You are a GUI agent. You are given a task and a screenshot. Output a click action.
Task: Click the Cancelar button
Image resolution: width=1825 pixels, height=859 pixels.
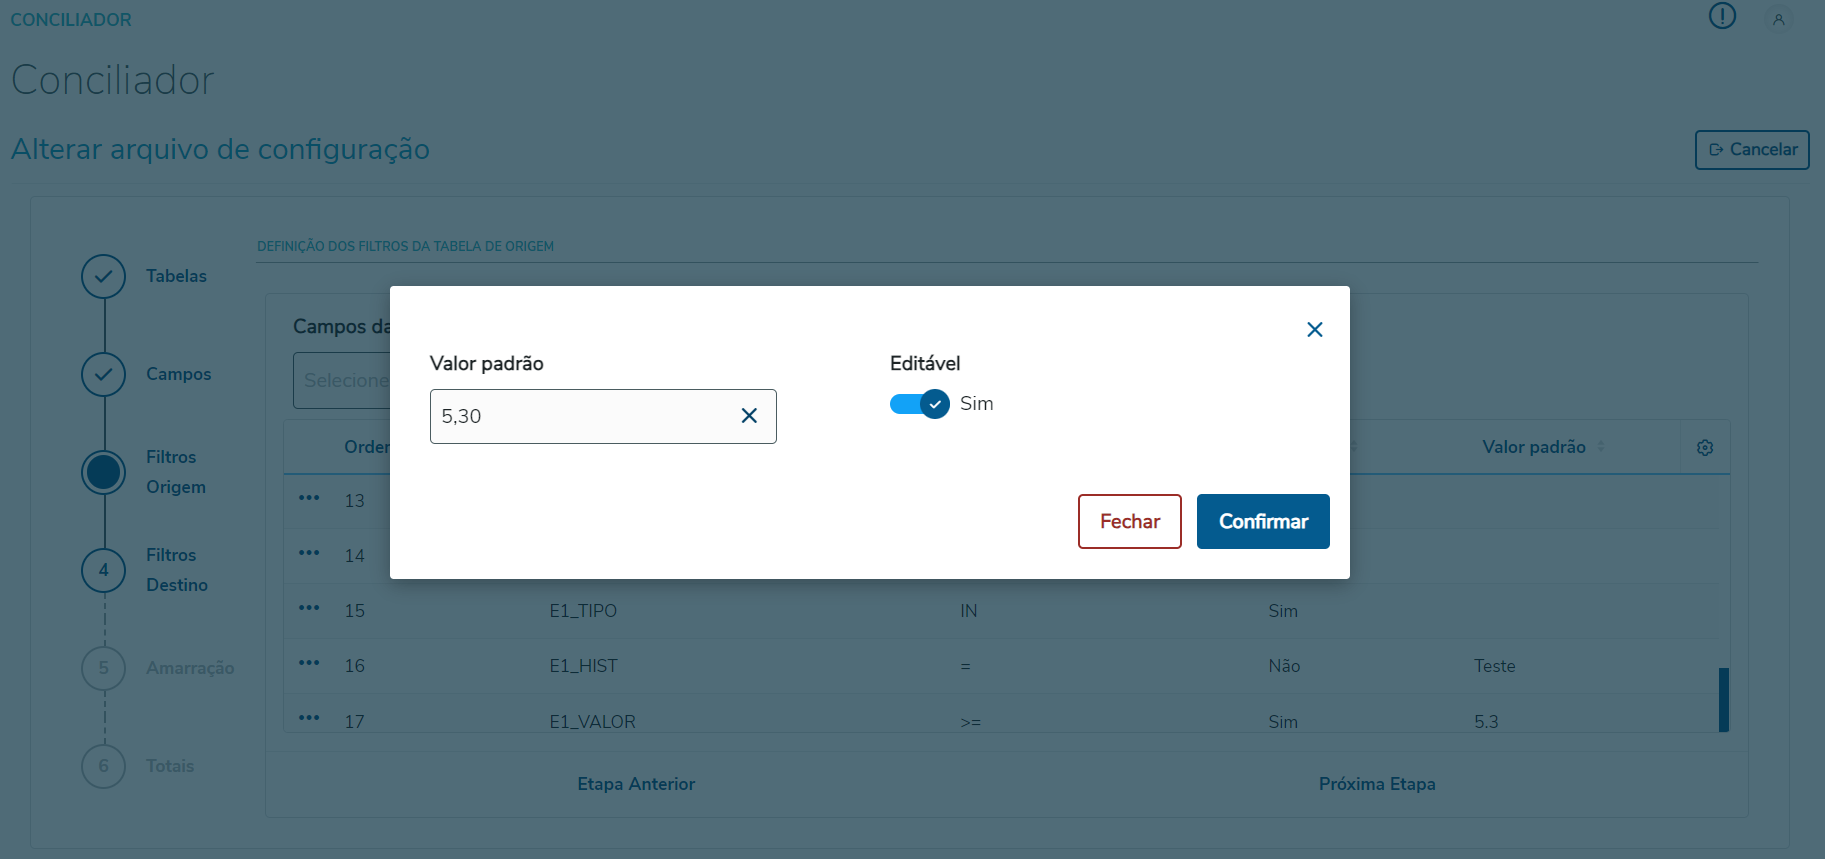[x=1751, y=150]
